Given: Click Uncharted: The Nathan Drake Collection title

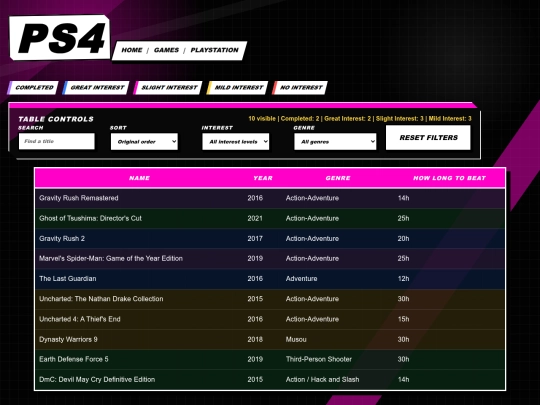Looking at the screenshot, I should pyautogui.click(x=101, y=299).
